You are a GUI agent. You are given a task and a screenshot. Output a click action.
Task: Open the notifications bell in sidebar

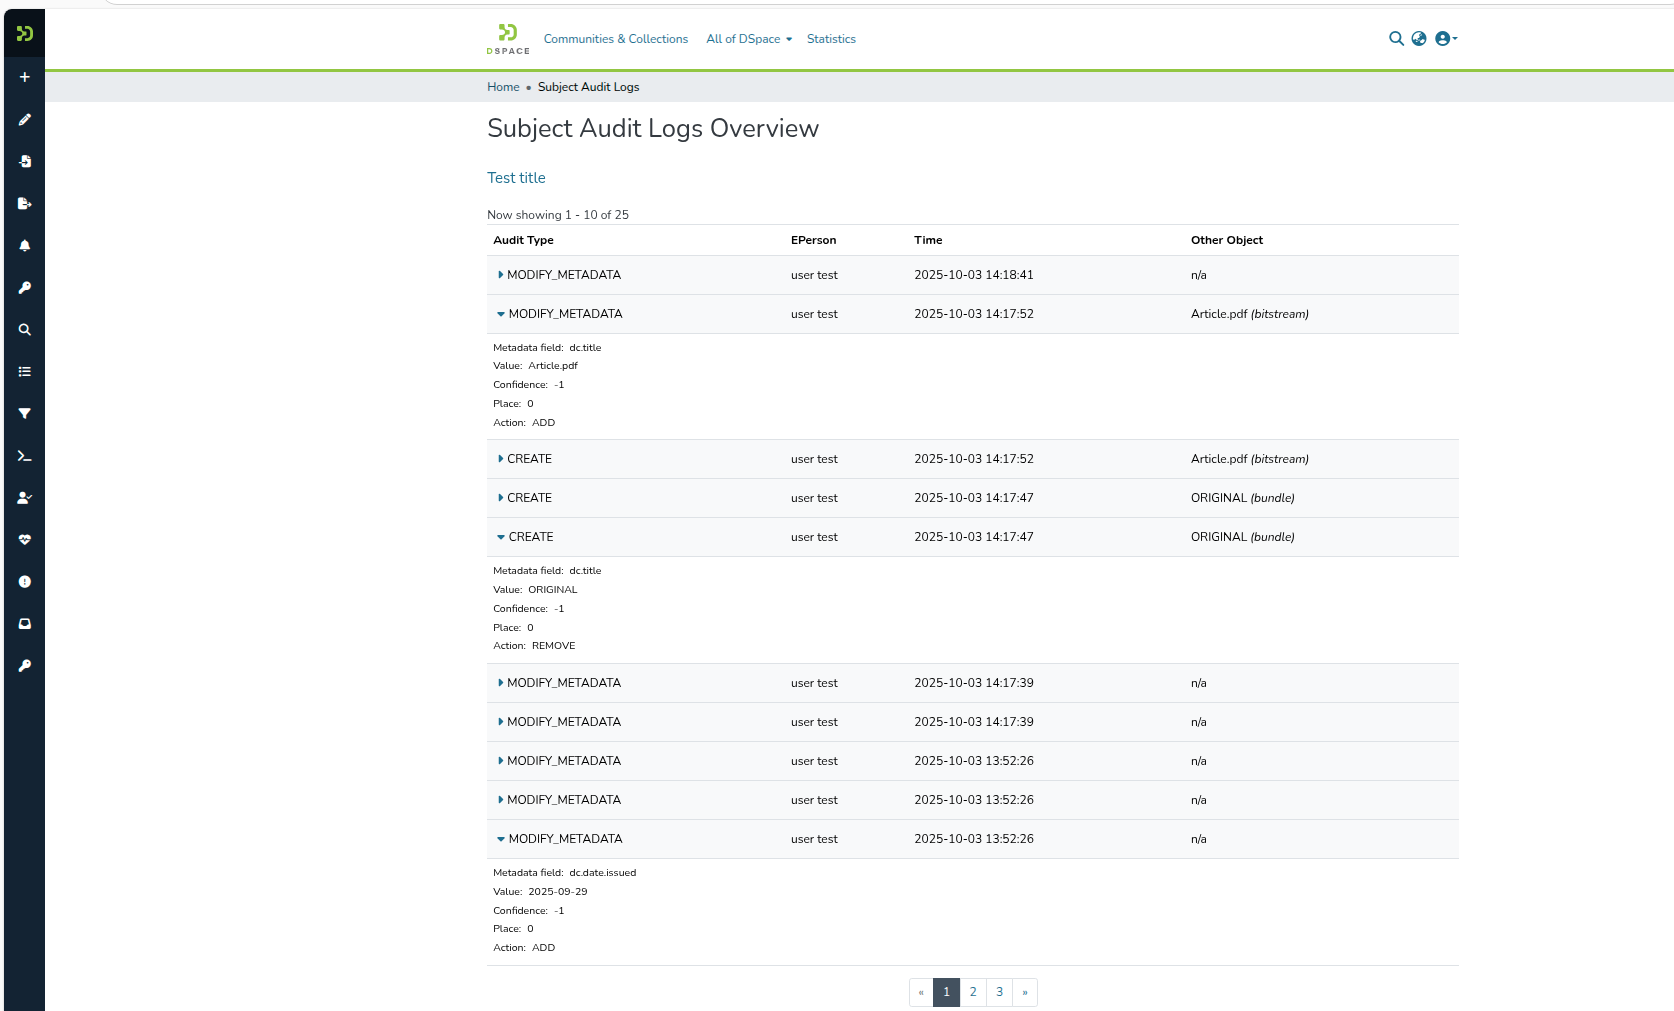(x=25, y=246)
